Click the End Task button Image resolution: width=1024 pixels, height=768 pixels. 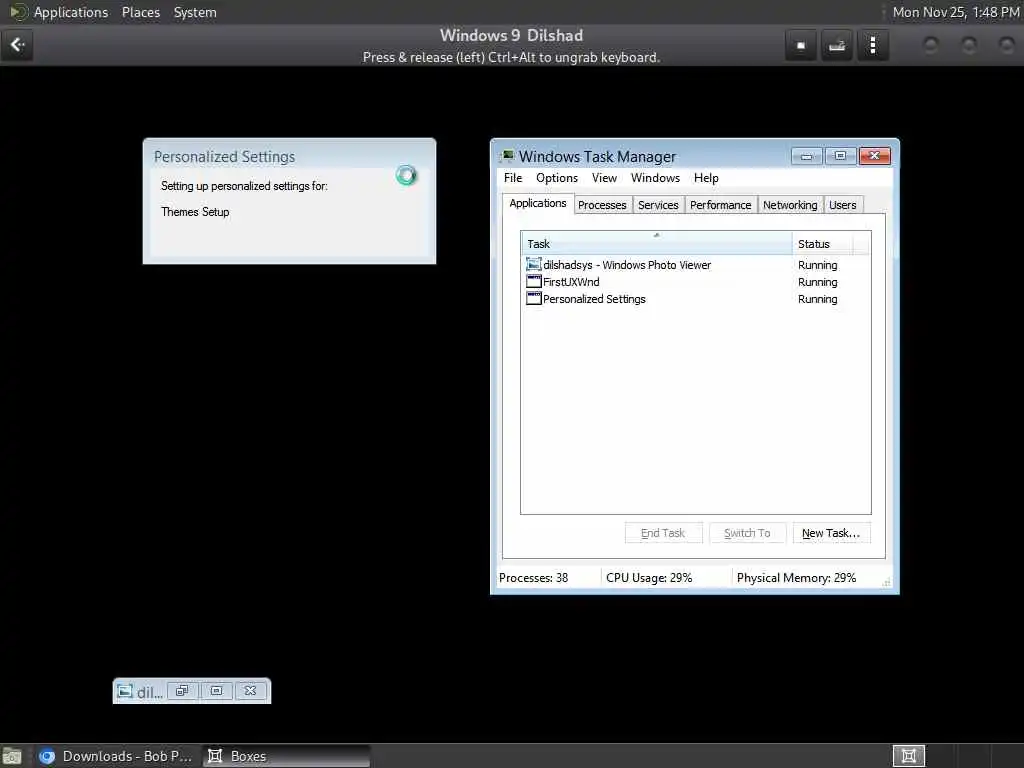click(663, 533)
